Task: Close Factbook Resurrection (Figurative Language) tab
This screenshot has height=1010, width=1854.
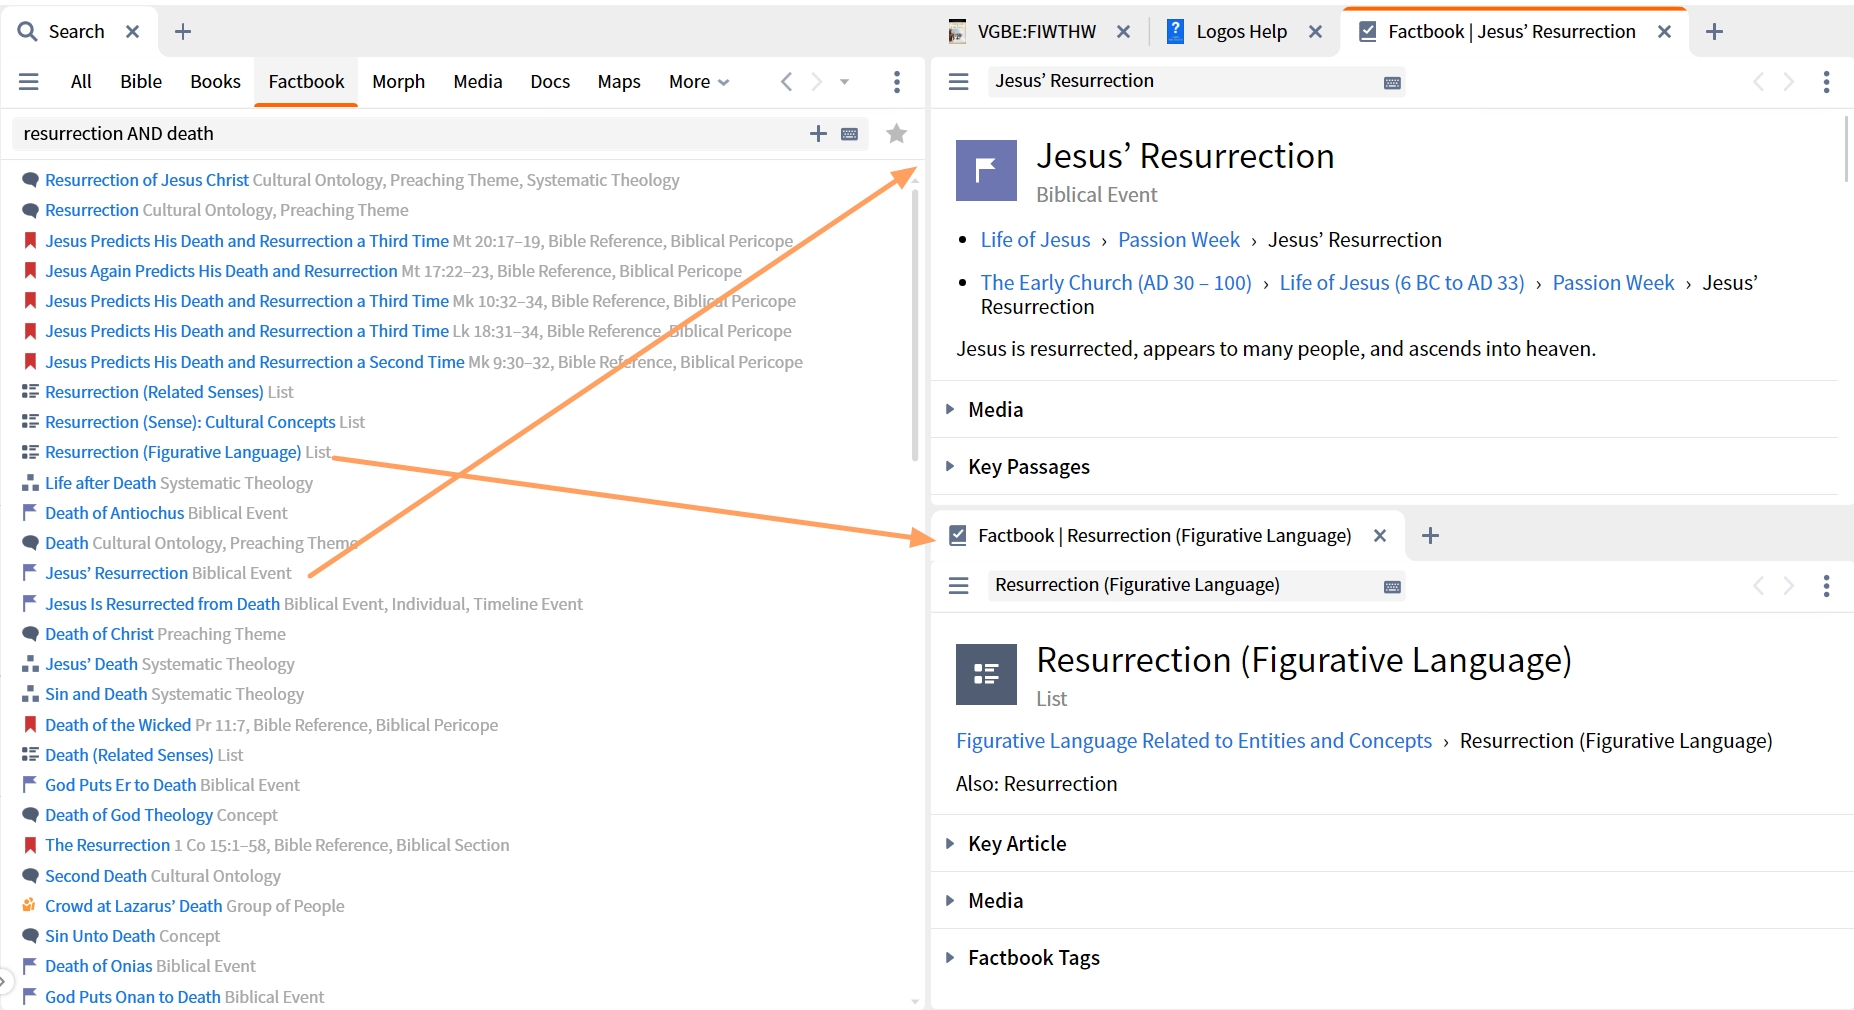Action: pyautogui.click(x=1380, y=536)
